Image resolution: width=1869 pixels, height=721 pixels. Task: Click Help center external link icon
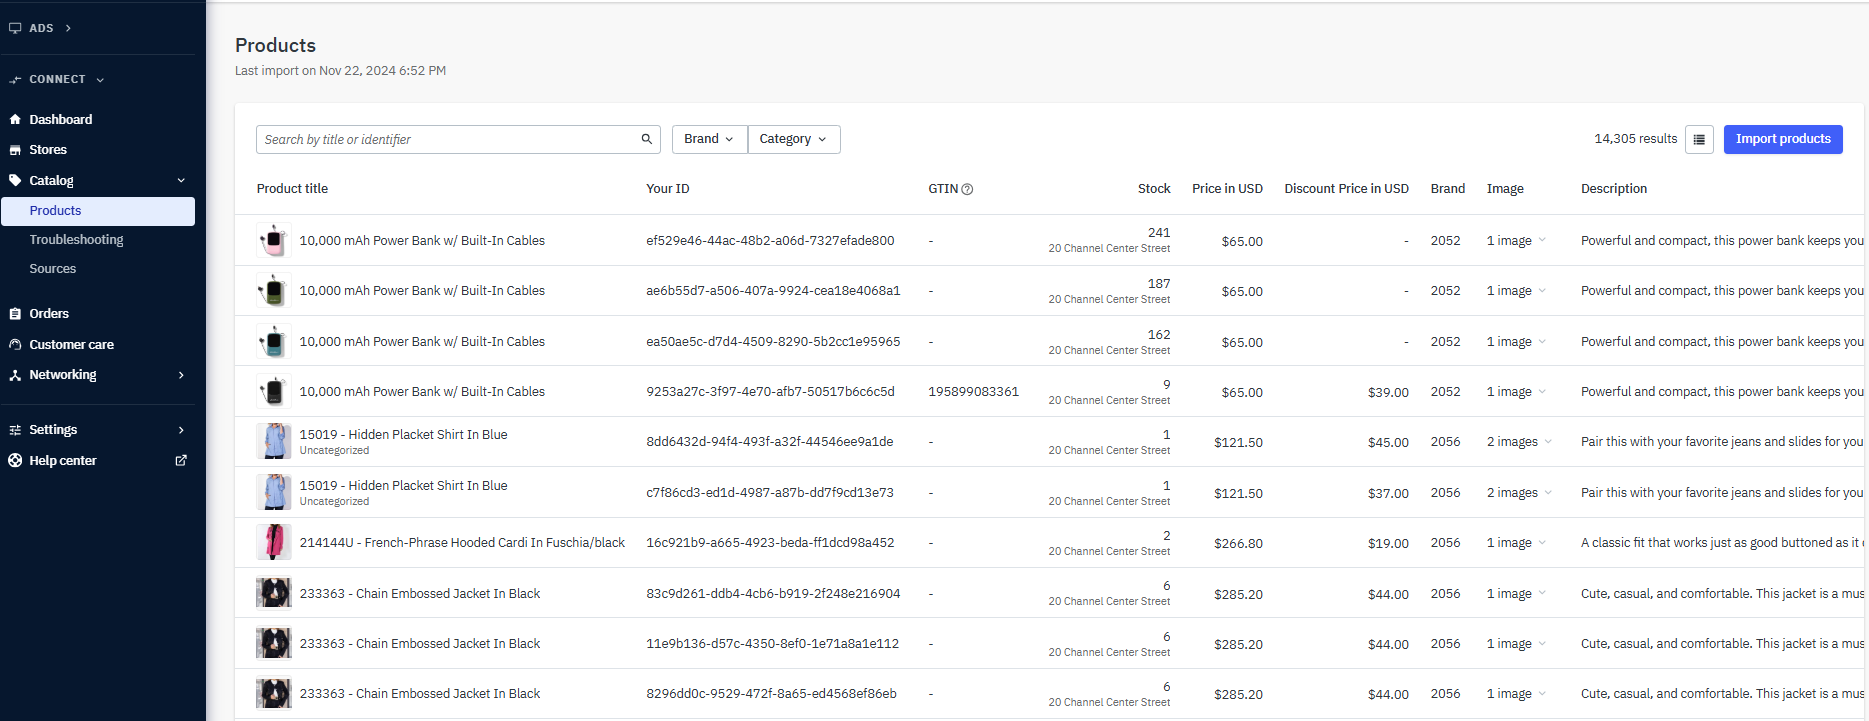click(181, 461)
